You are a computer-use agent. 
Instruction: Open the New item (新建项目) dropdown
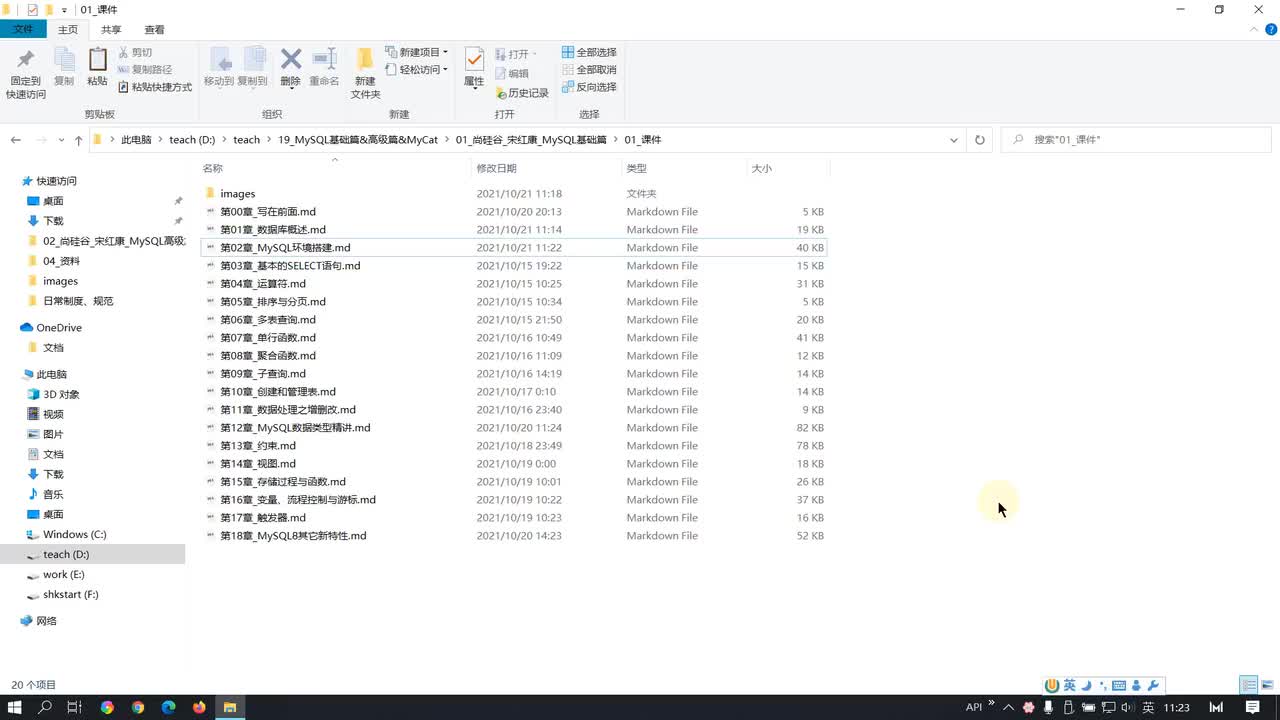click(x=417, y=52)
